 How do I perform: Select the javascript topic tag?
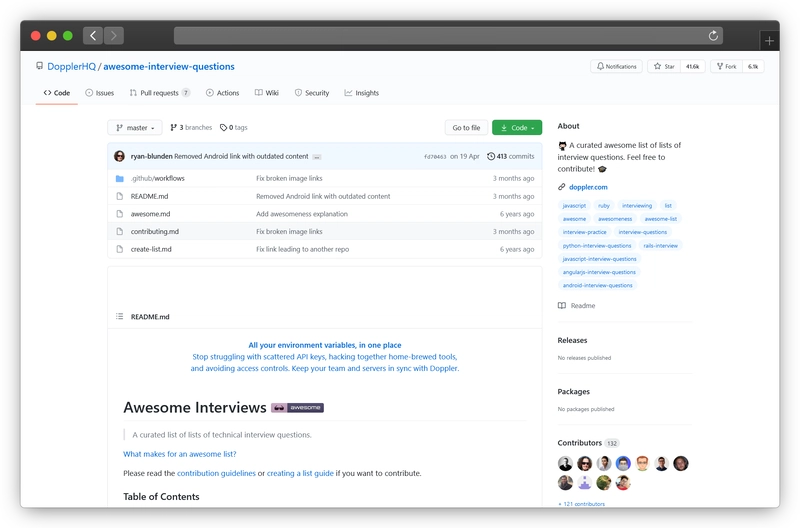coord(574,206)
